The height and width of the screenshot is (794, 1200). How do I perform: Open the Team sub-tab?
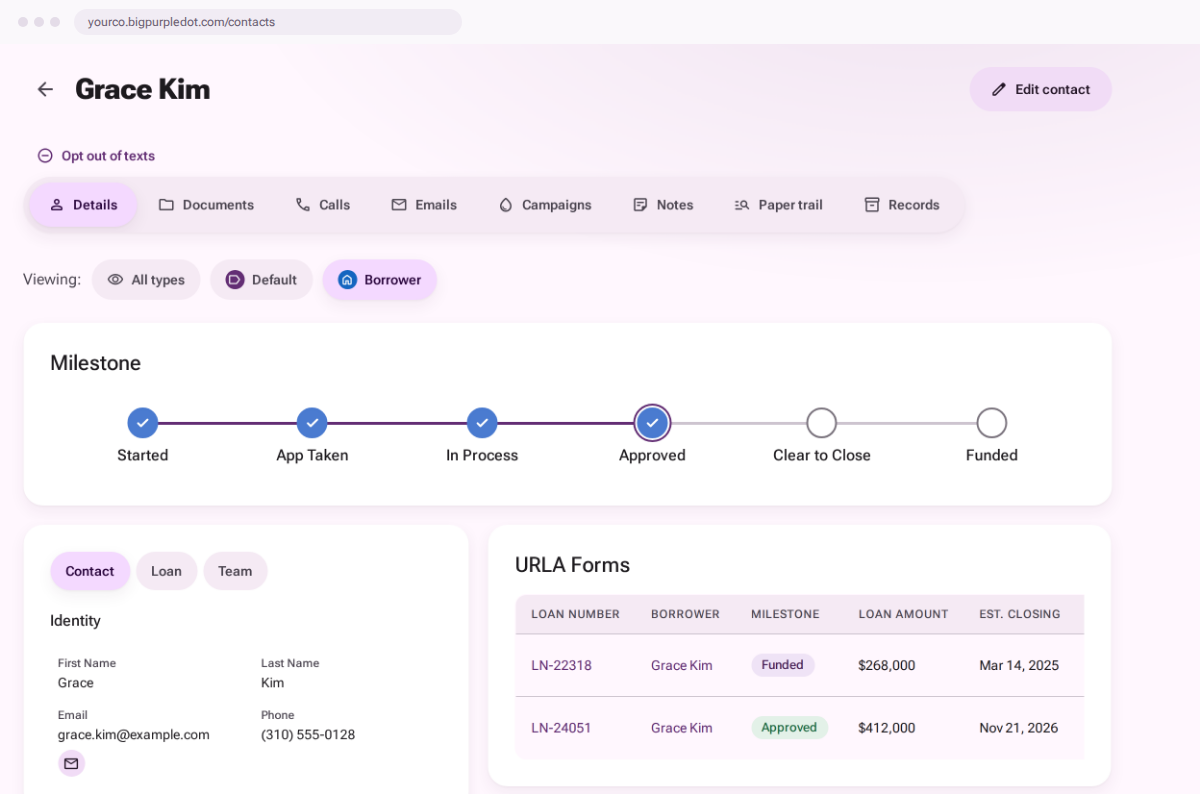pyautogui.click(x=235, y=571)
